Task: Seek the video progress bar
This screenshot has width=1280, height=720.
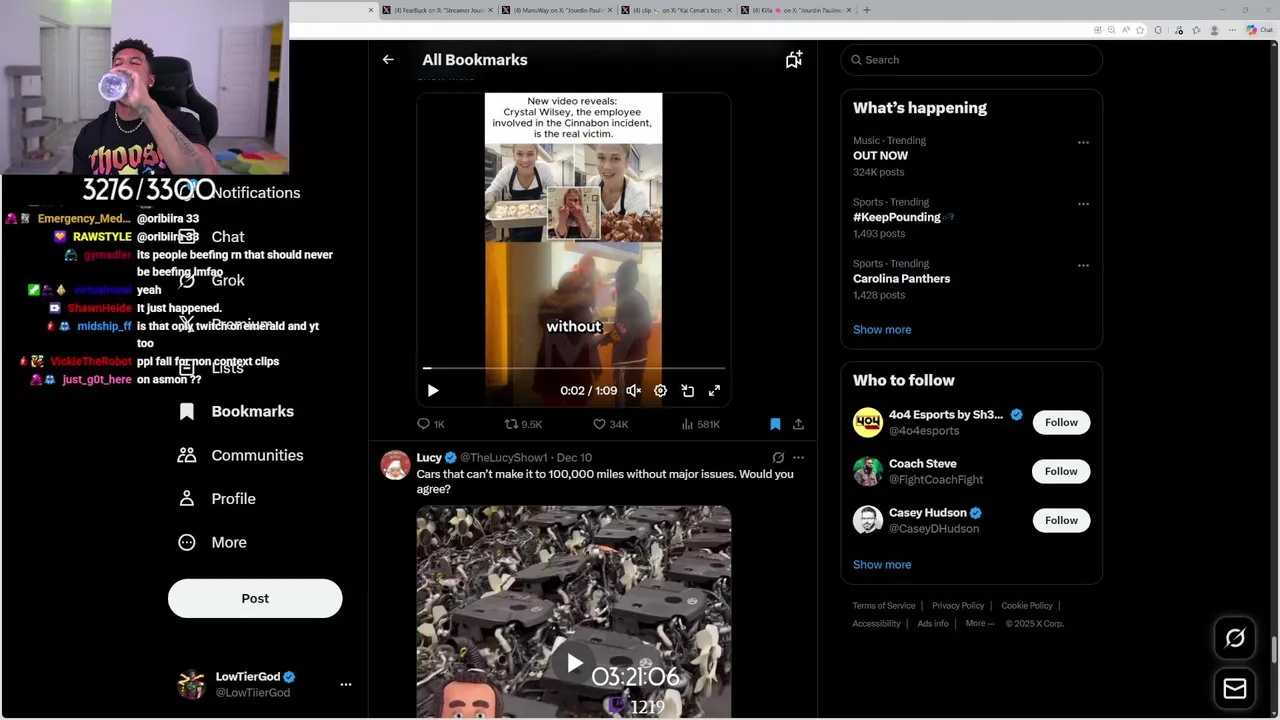Action: 574,369
